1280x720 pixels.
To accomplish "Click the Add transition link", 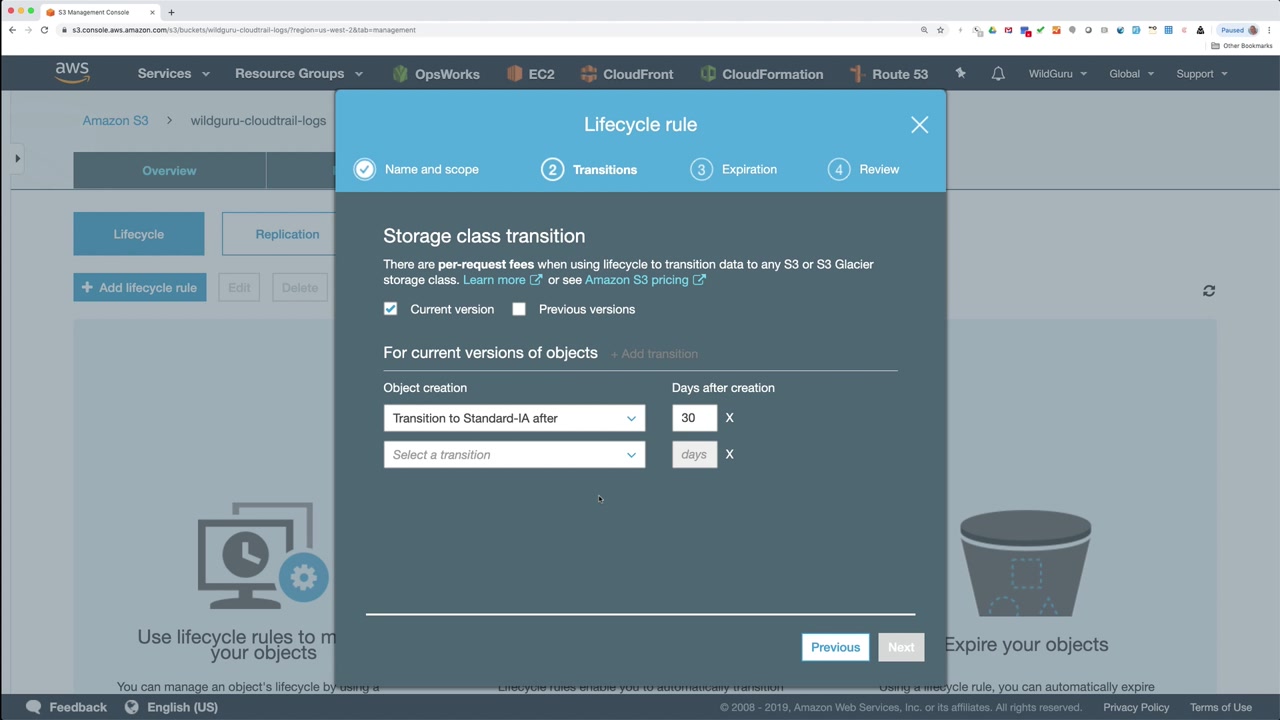I will click(654, 354).
